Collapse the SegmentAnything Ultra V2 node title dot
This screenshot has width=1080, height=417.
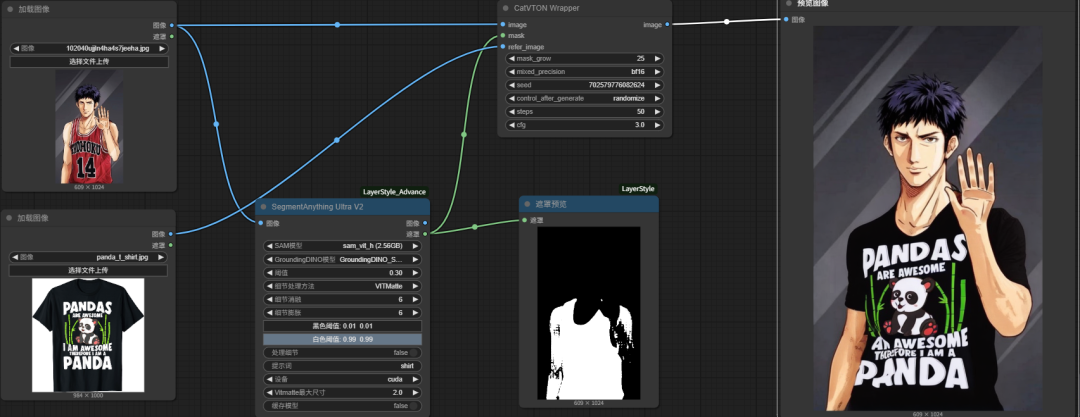click(x=264, y=207)
